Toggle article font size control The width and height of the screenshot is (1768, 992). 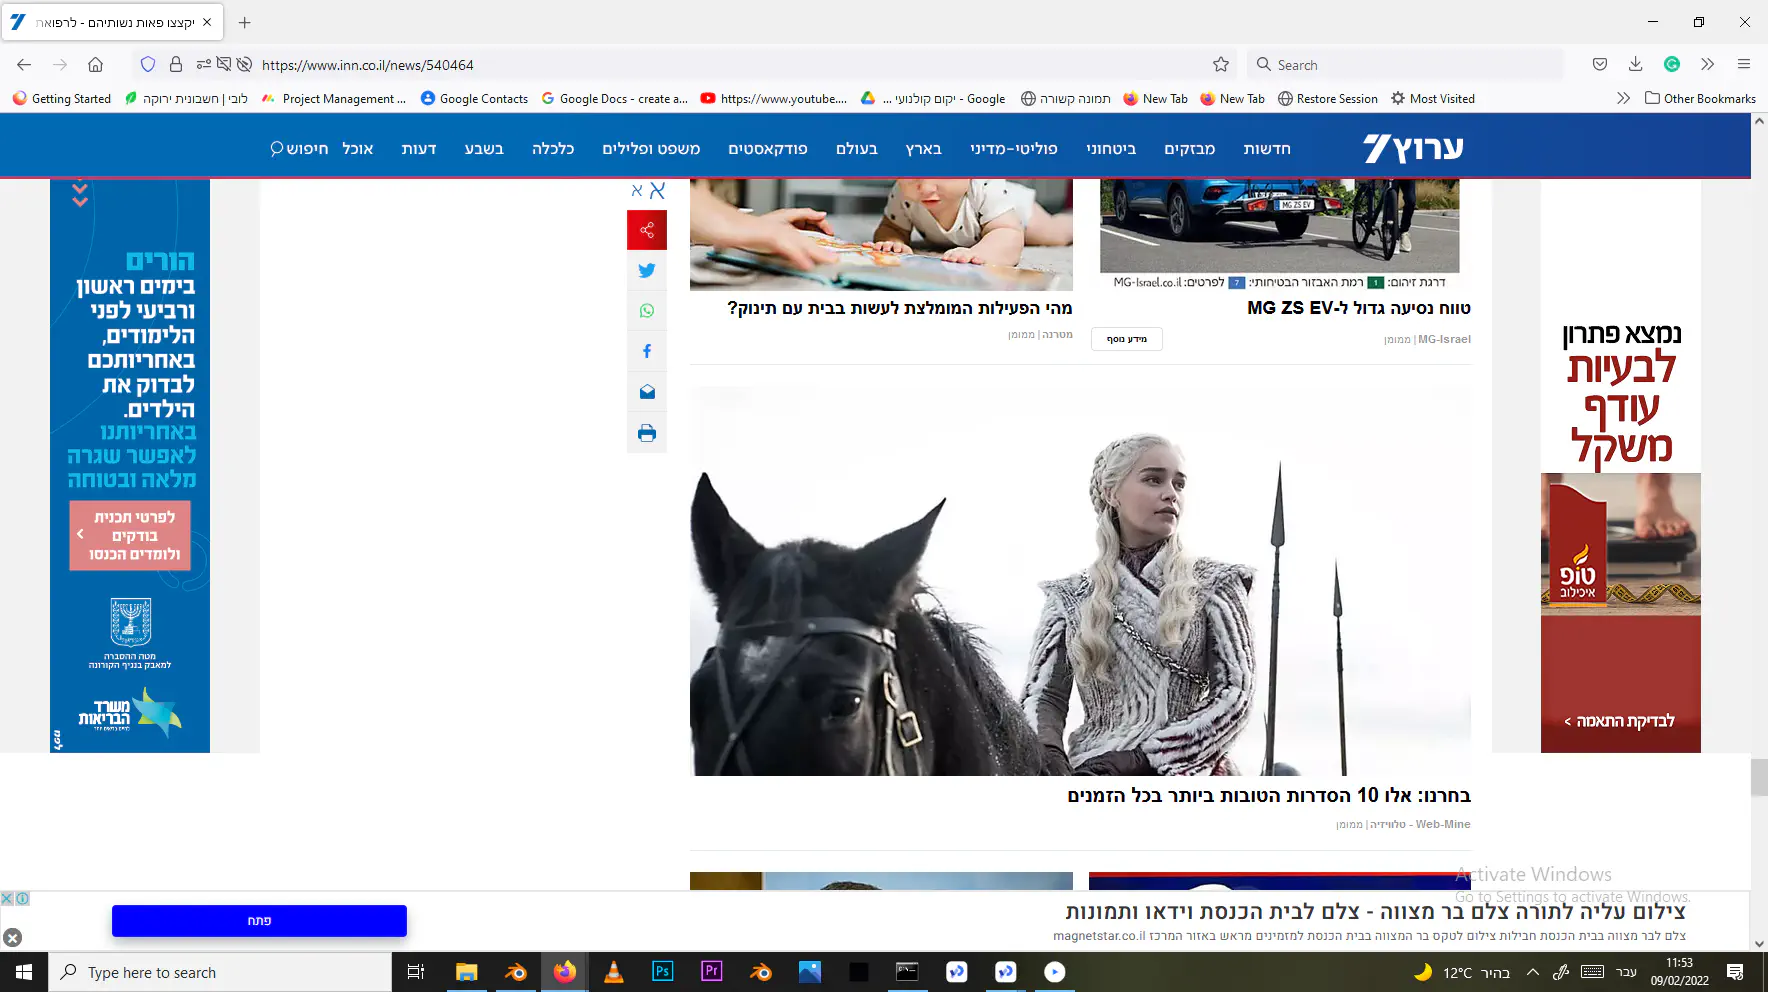click(x=648, y=190)
